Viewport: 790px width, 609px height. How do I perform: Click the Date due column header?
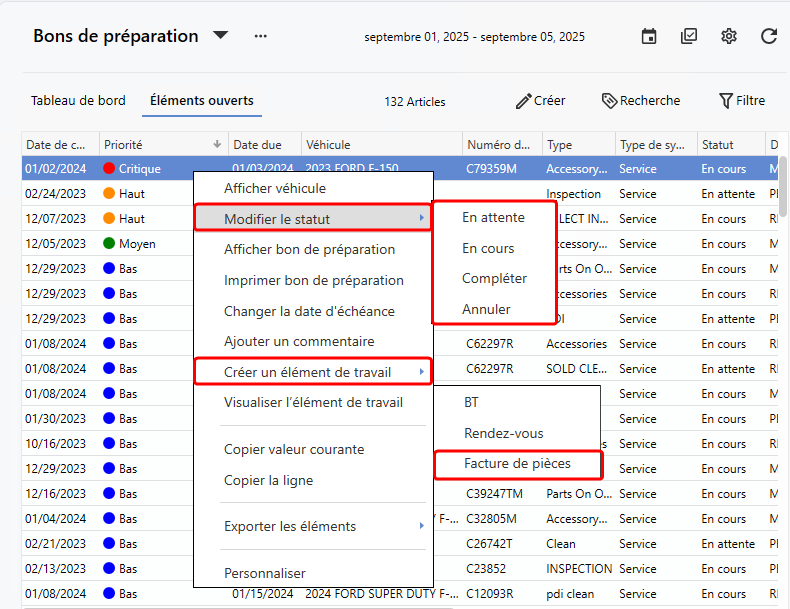[258, 145]
